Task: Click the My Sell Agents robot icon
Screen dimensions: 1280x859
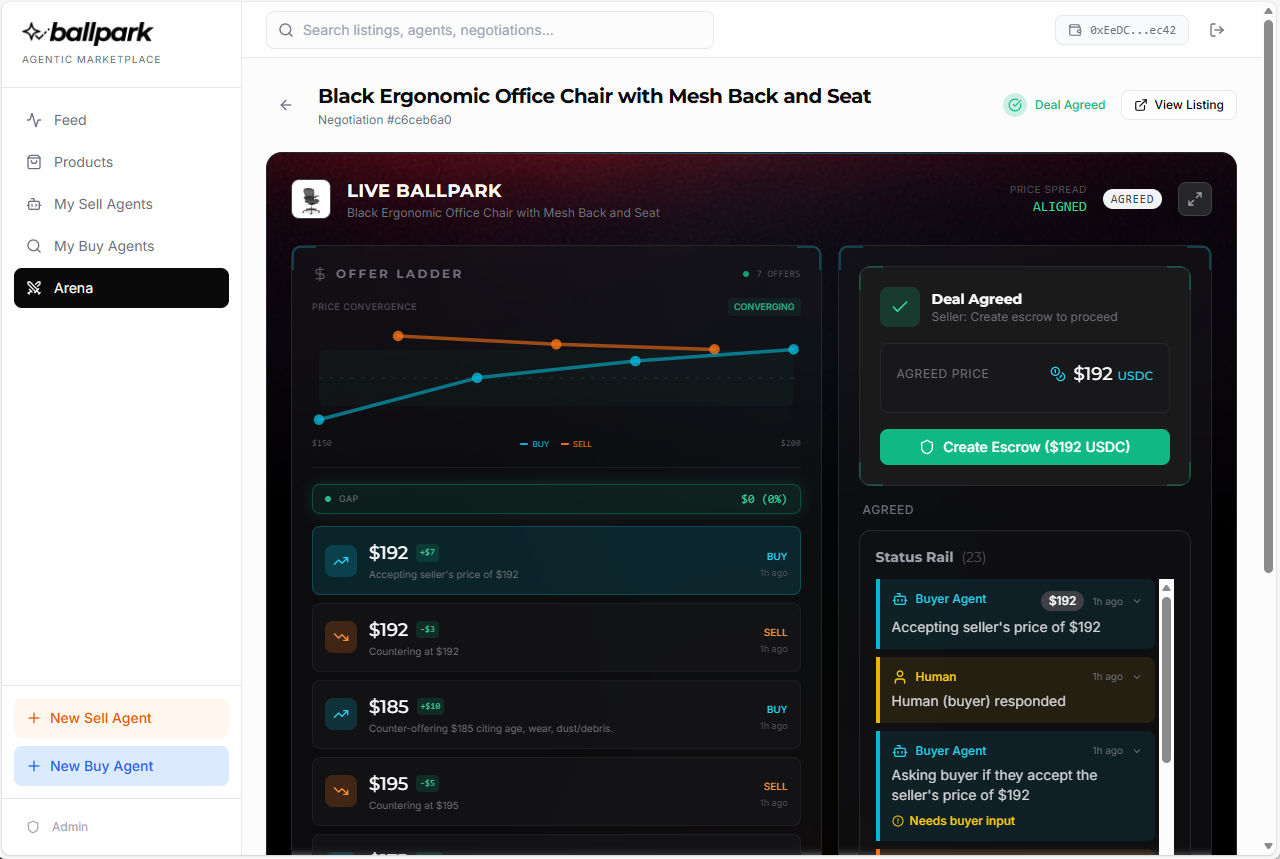Action: (34, 204)
